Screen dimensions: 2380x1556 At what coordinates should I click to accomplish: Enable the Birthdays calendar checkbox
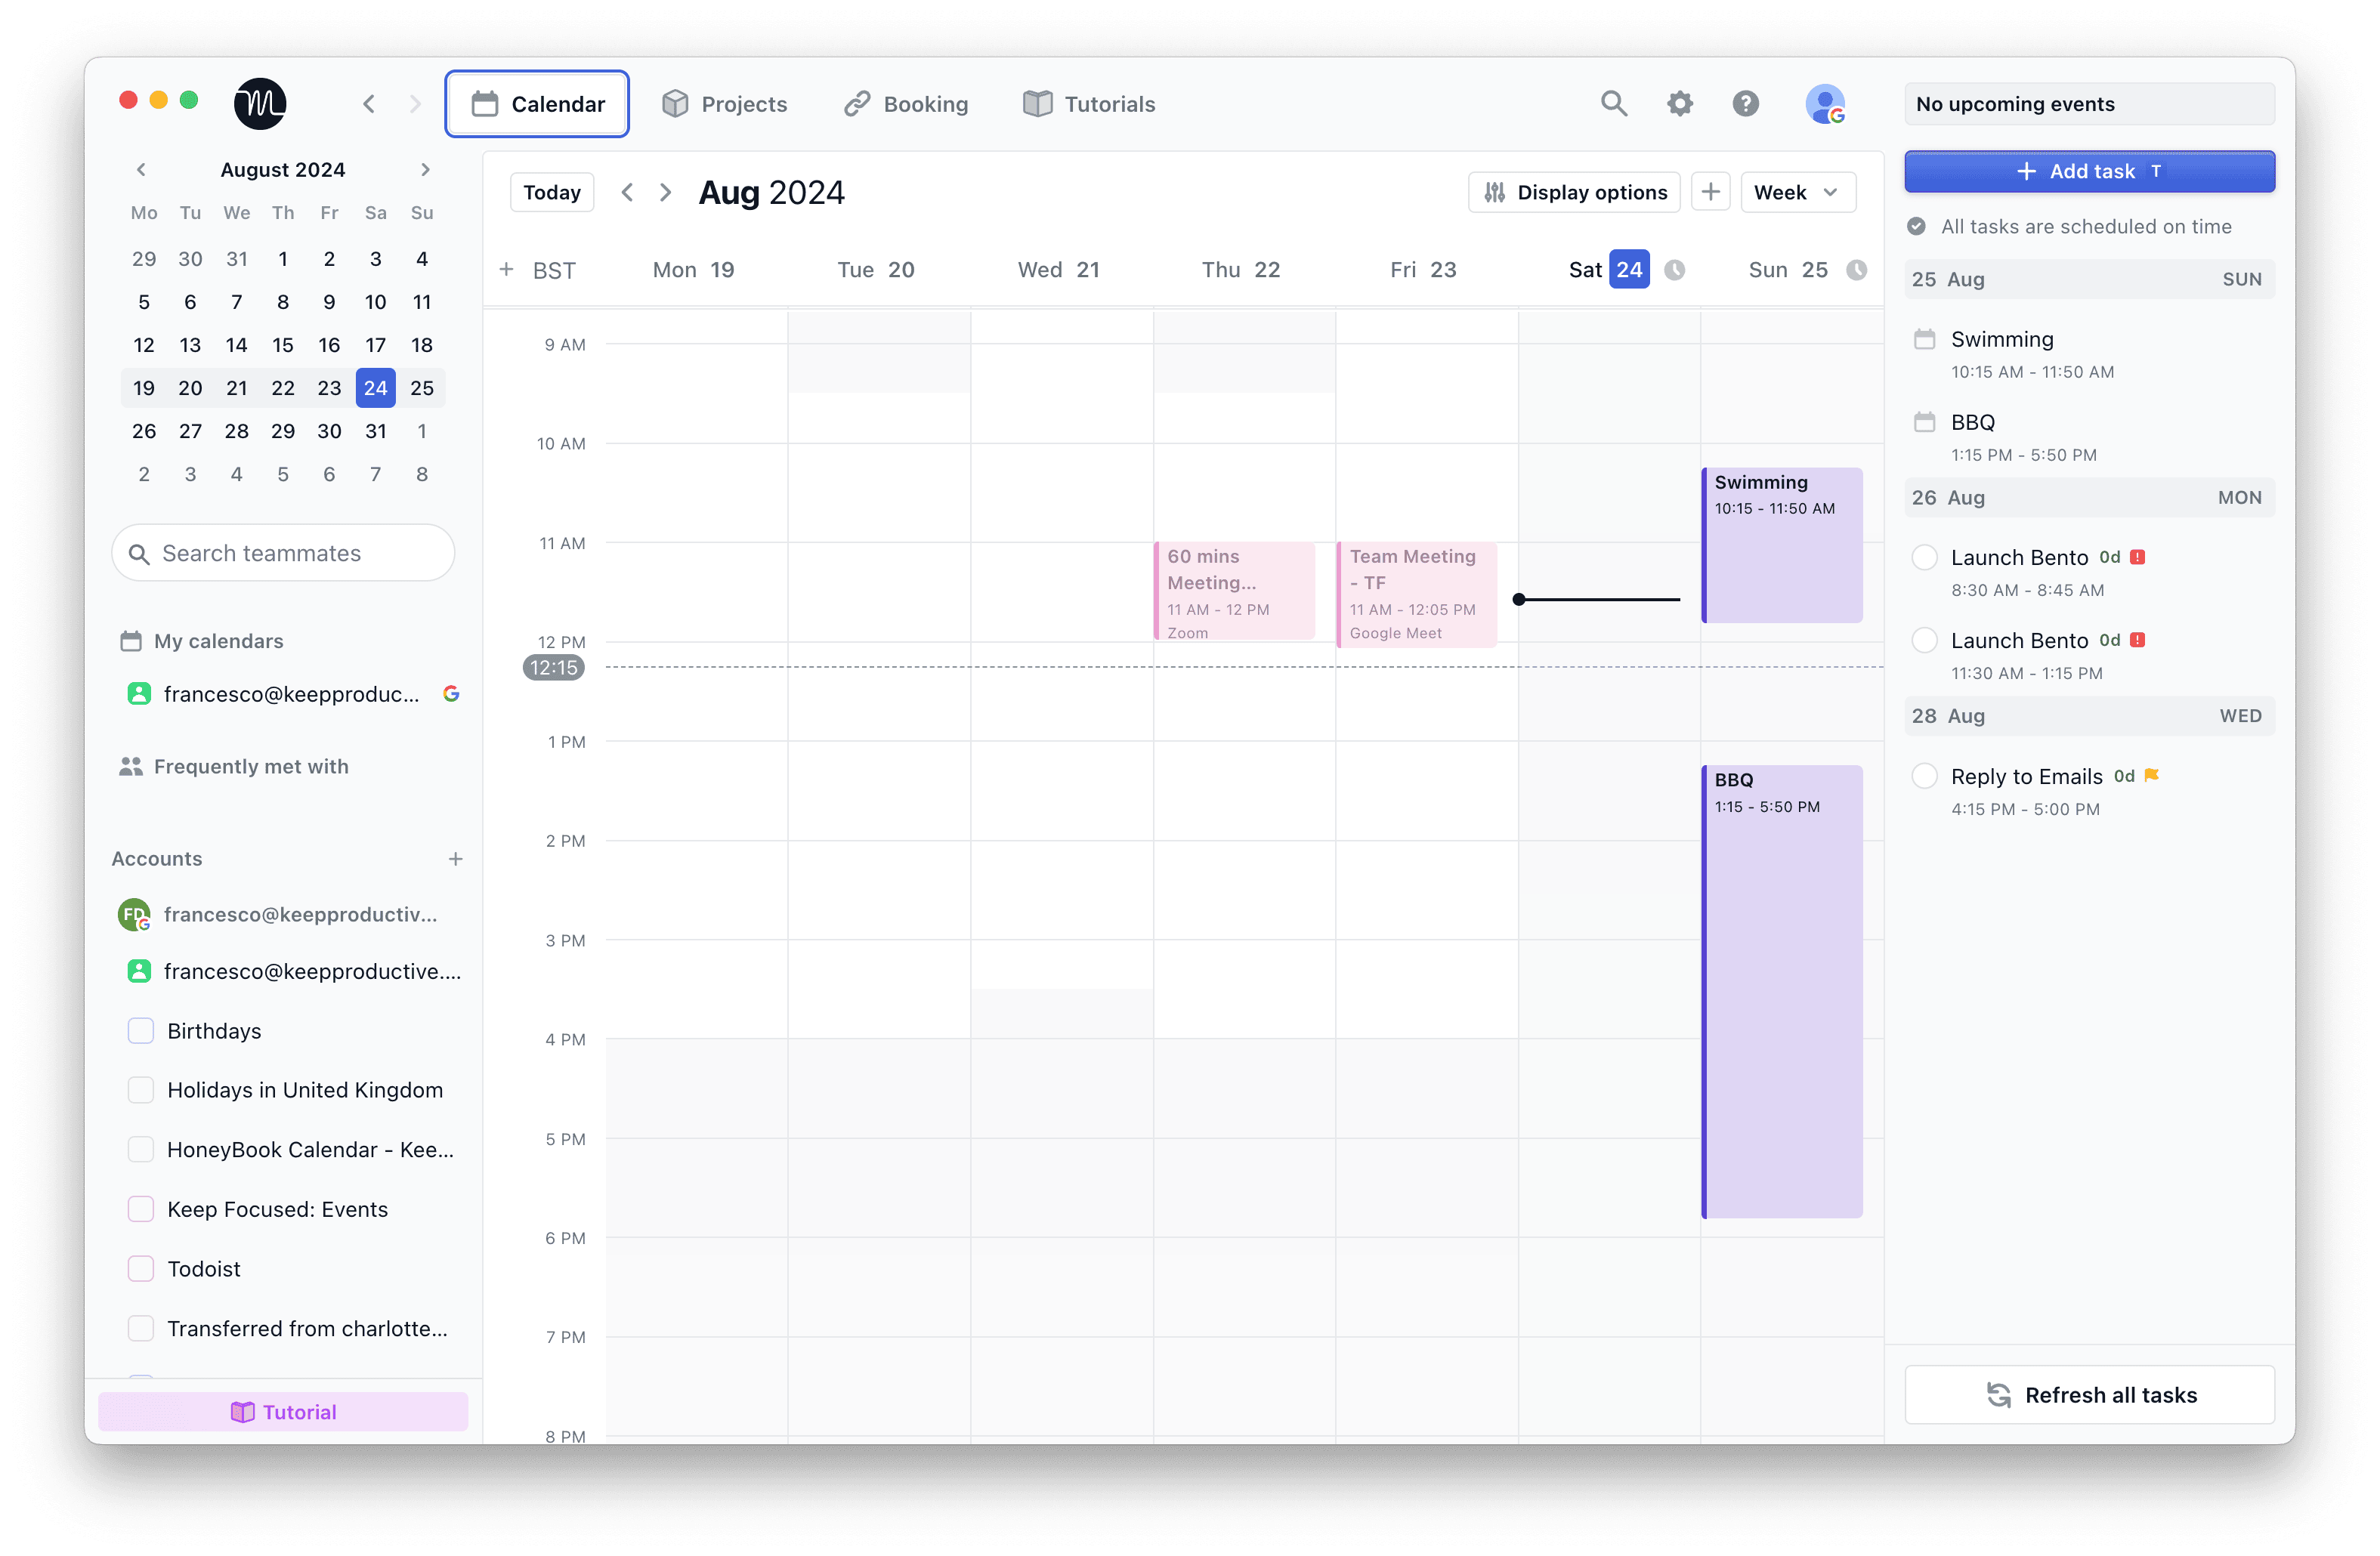(x=141, y=1031)
